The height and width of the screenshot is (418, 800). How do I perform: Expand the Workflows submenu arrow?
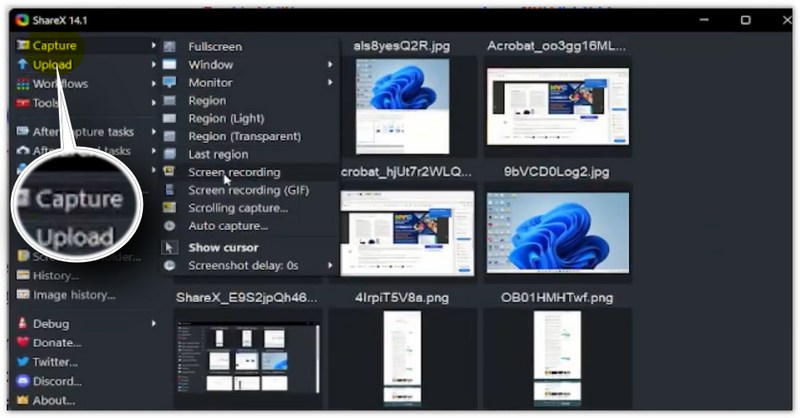pyautogui.click(x=154, y=83)
